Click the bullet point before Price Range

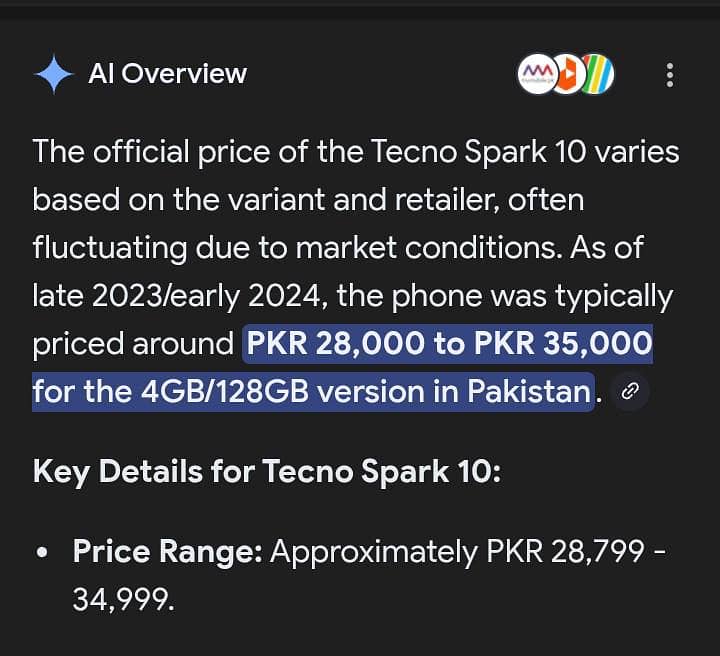[x=42, y=552]
